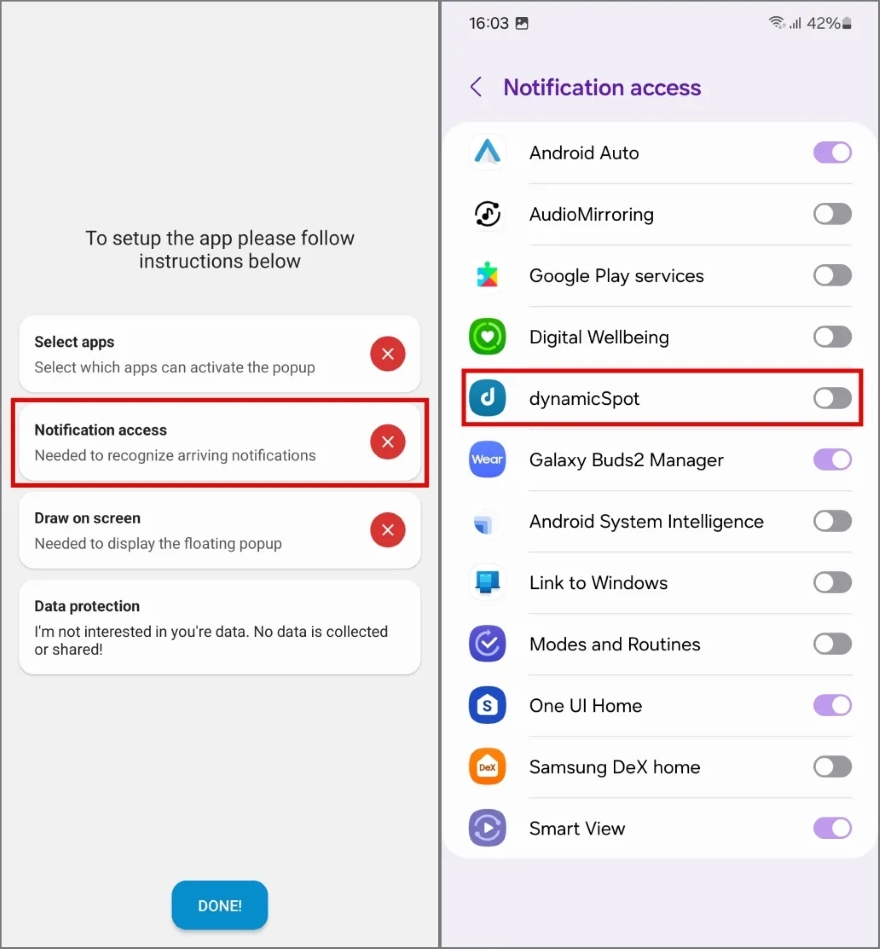
Task: Click the dynamicSpot app icon
Action: pos(487,399)
